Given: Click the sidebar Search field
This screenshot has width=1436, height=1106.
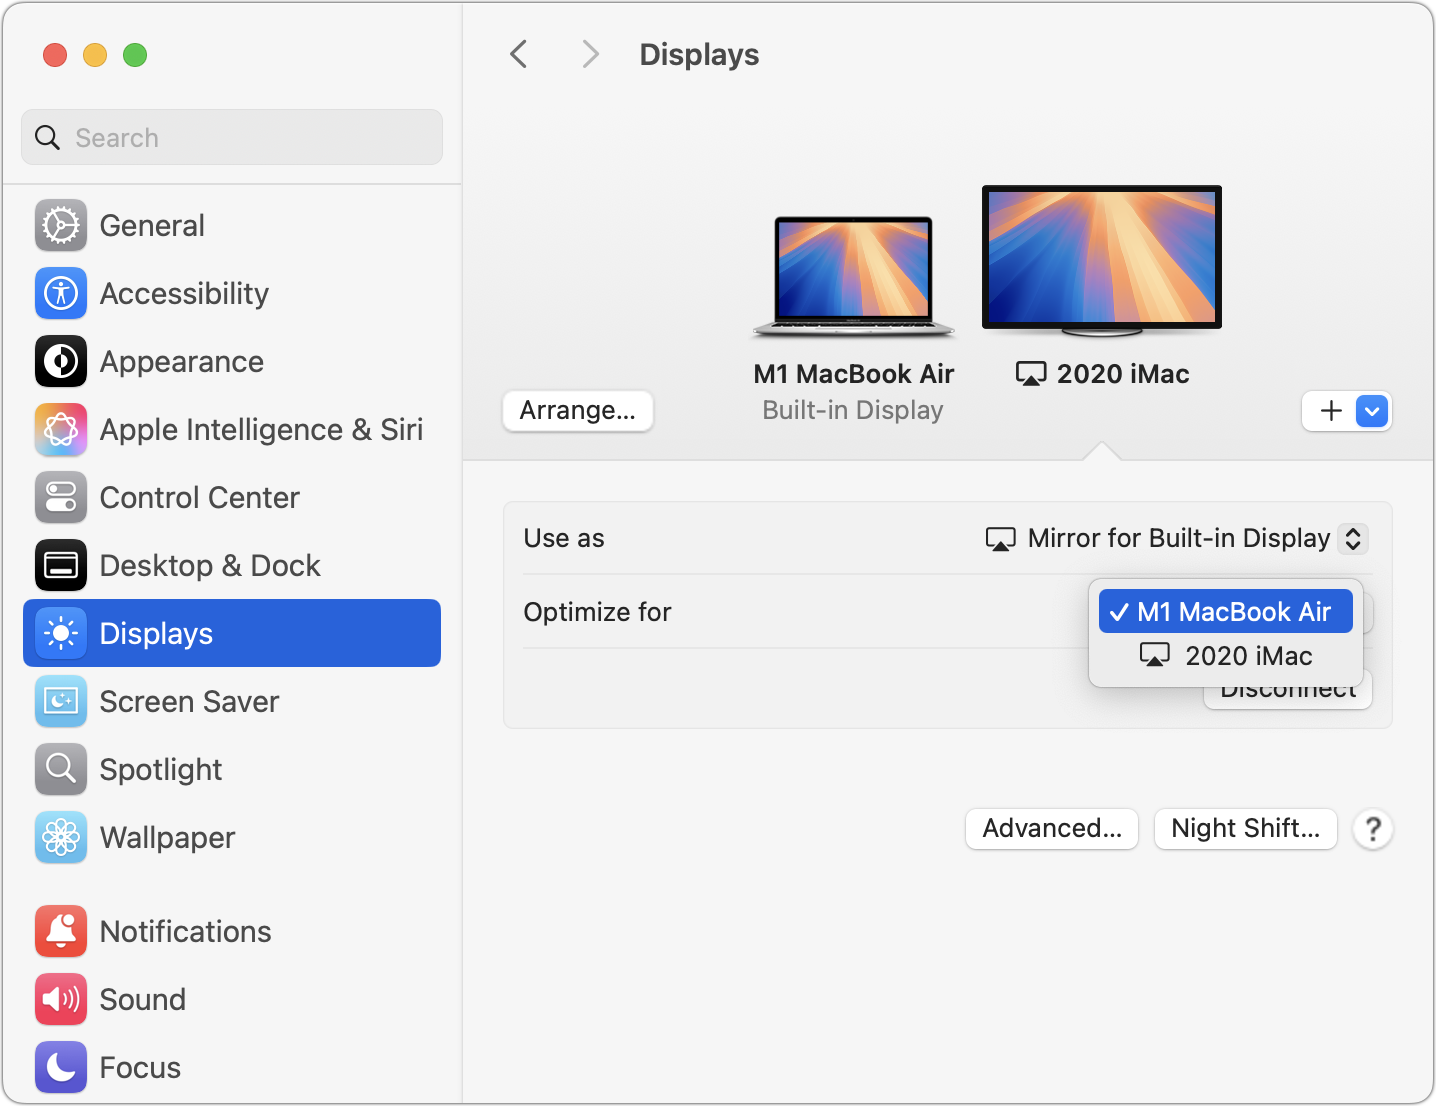Looking at the screenshot, I should 232,137.
